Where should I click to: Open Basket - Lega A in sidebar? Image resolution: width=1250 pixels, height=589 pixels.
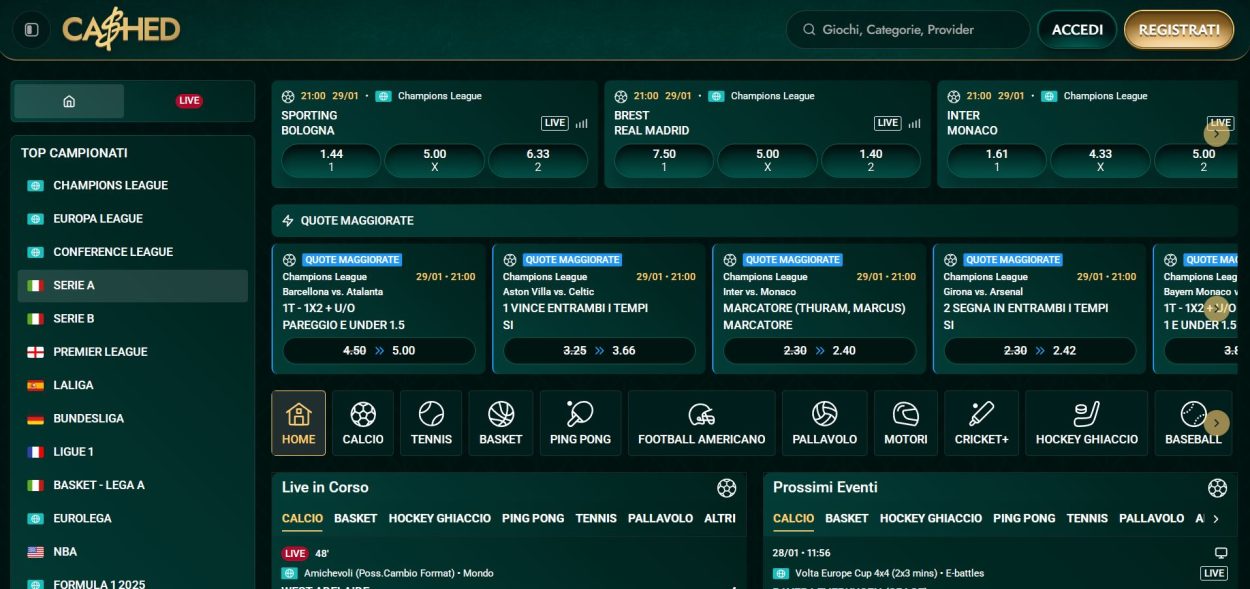click(x=133, y=485)
